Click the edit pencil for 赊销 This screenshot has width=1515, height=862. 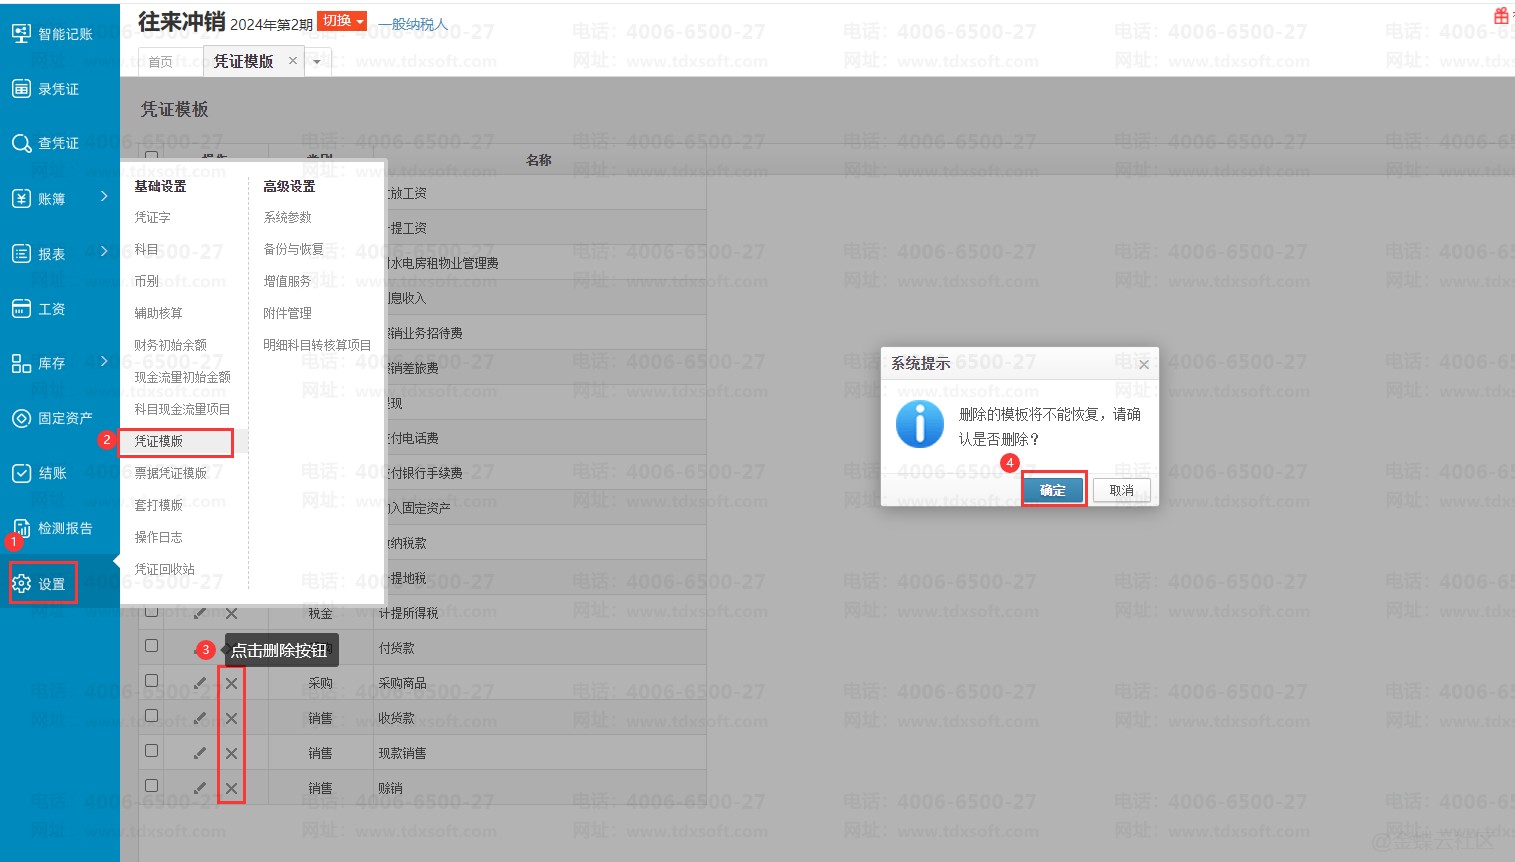click(200, 788)
